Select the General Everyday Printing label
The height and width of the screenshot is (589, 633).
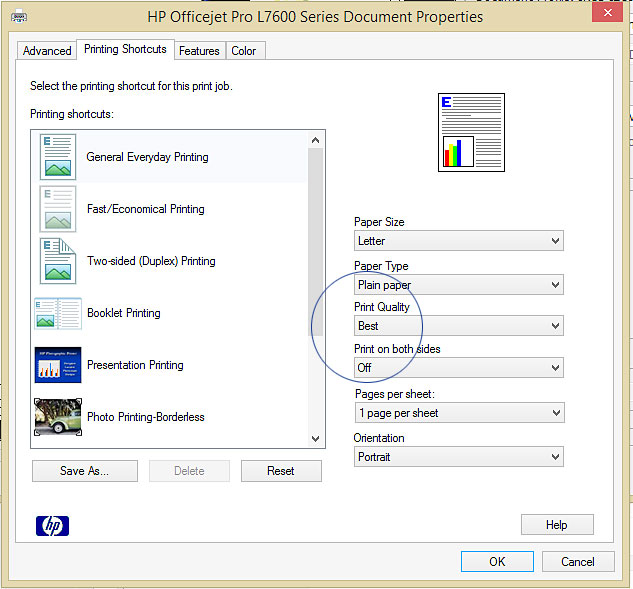click(x=147, y=157)
